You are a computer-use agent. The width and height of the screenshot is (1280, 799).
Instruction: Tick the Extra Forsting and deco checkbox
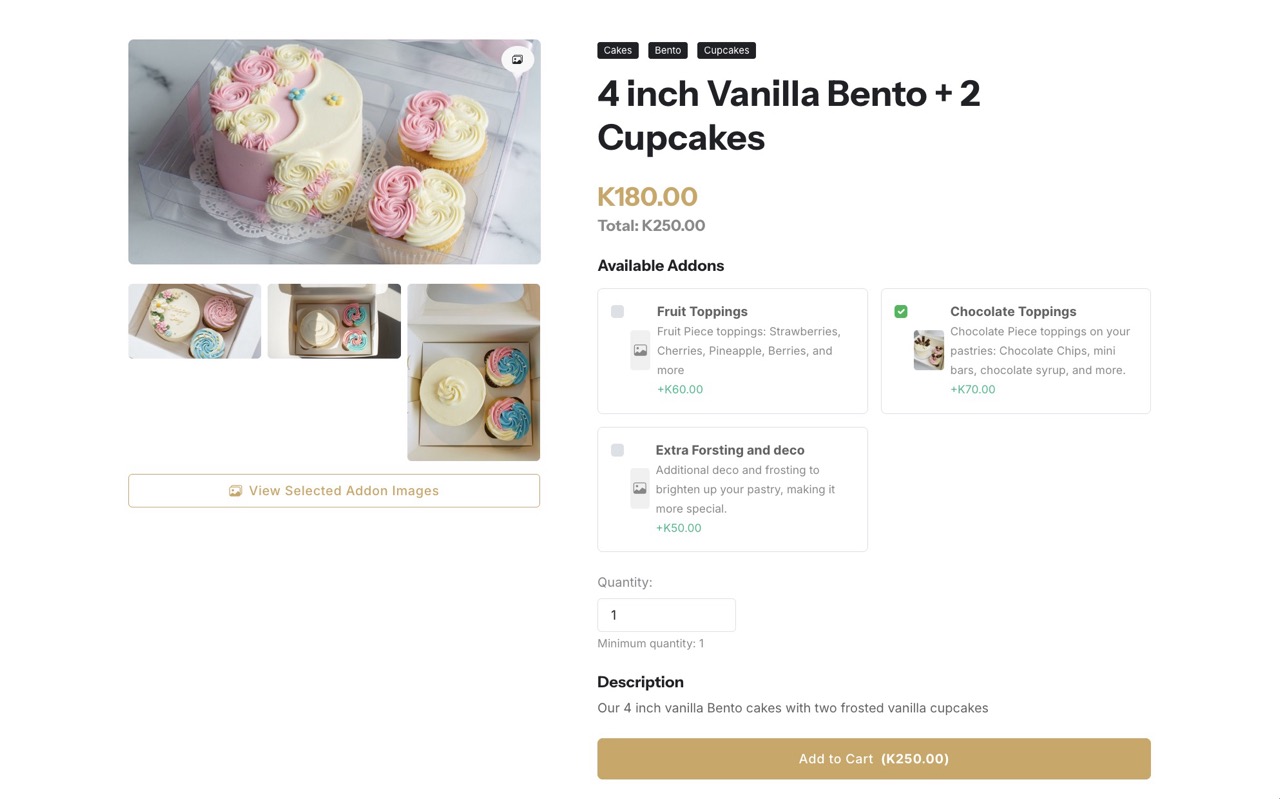(617, 450)
